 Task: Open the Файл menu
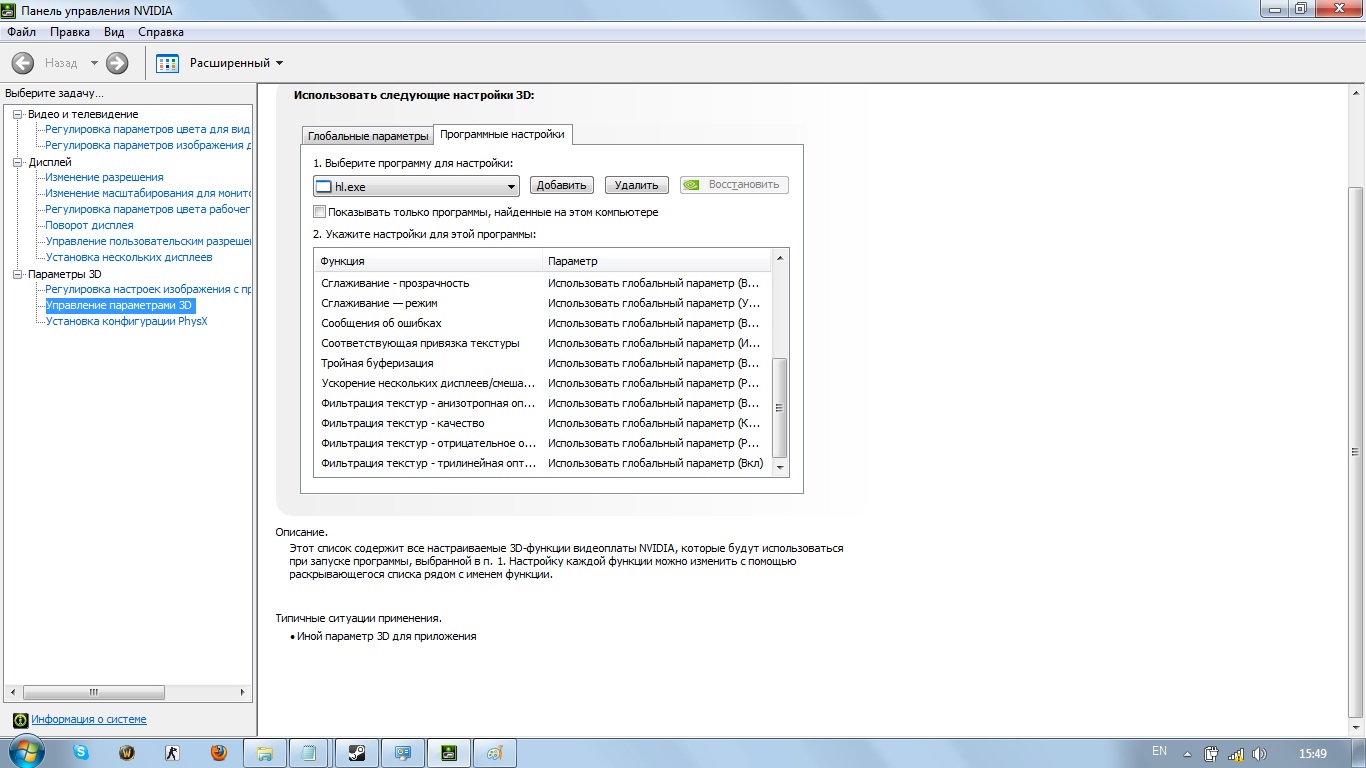(x=21, y=32)
